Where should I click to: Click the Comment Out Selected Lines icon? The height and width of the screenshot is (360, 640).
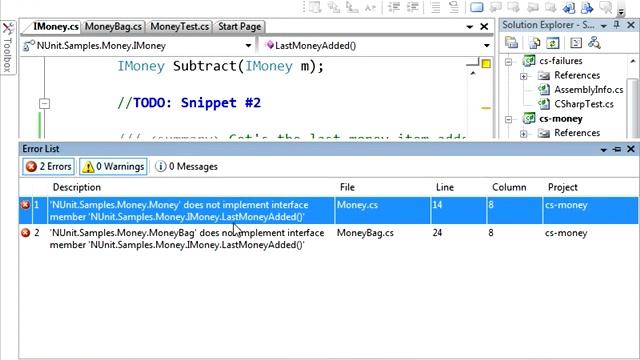point(436,7)
